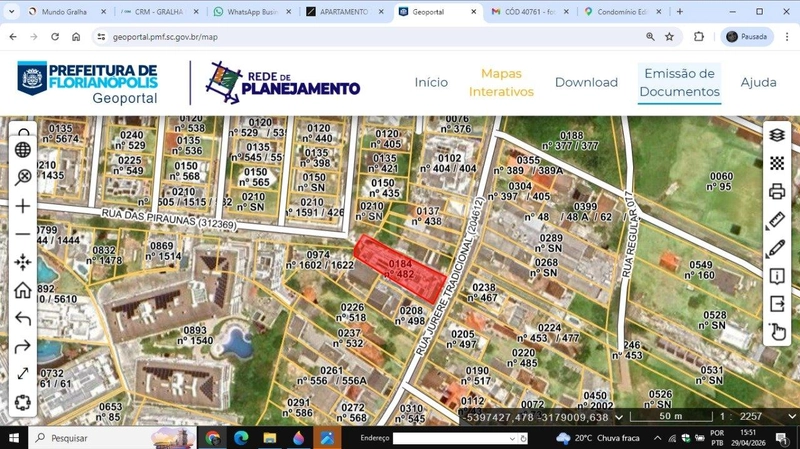Screen dimensions: 800x449
Task: Click parcel label 0974 nº 1602 / 1622
Action: pyautogui.click(x=319, y=260)
